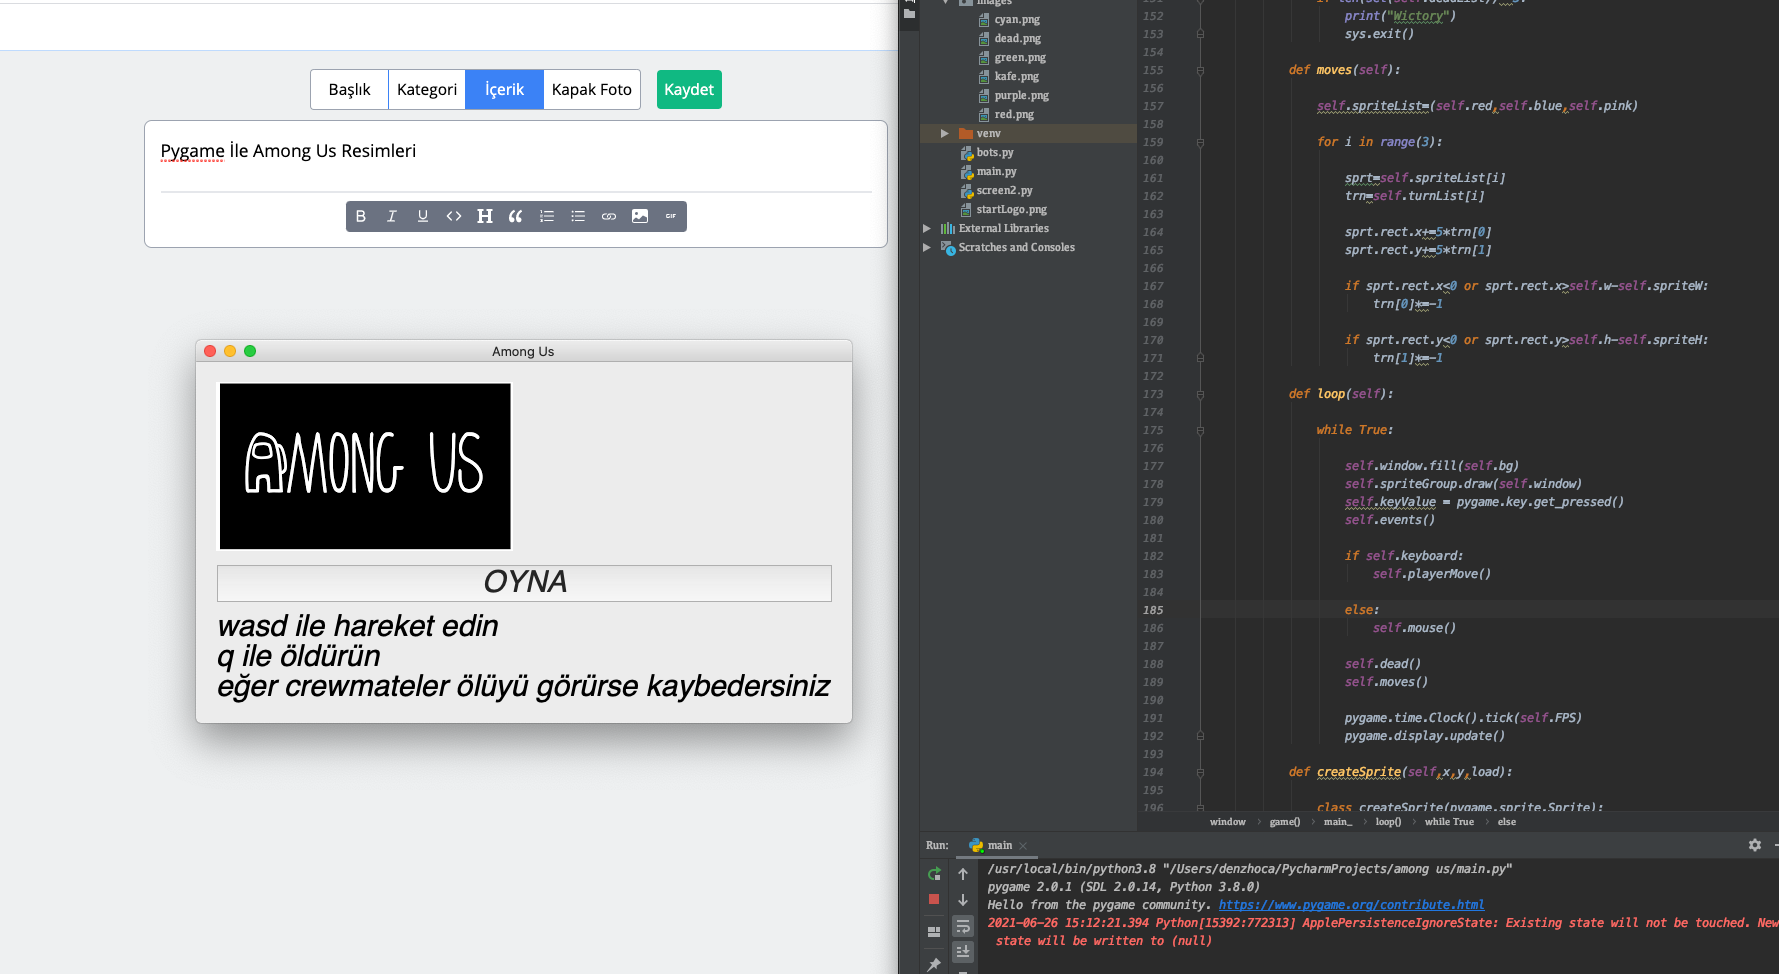Image resolution: width=1779 pixels, height=974 pixels.
Task: Fold the def createSprite block at line 194
Action: [1200, 772]
